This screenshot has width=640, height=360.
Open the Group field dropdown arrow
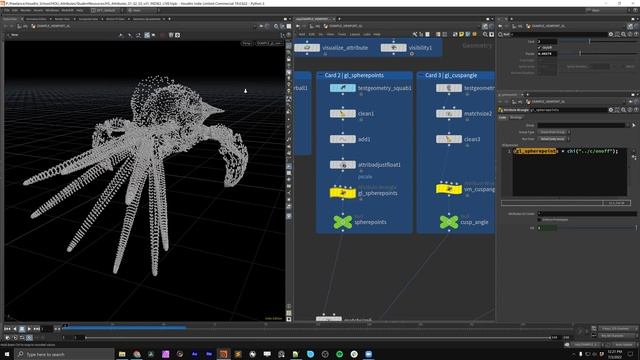coord(628,125)
